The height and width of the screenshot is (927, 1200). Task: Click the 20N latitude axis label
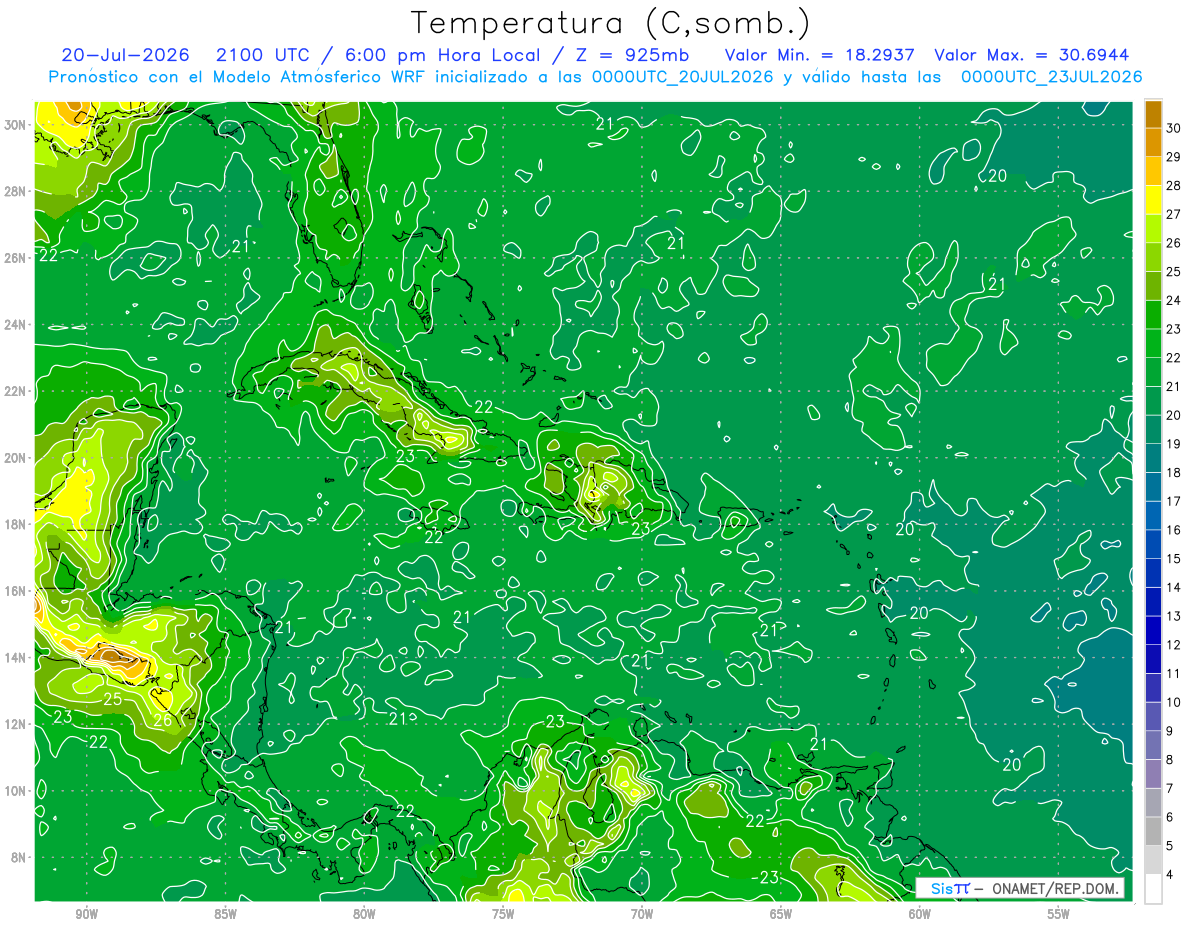coord(15,458)
